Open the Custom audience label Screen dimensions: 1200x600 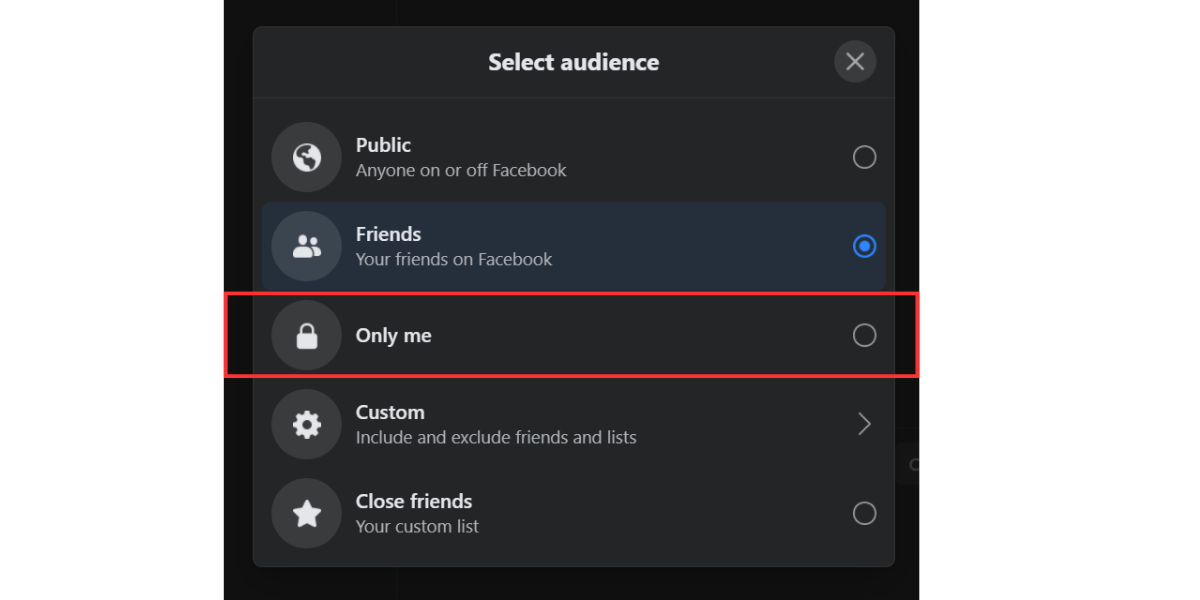[390, 412]
